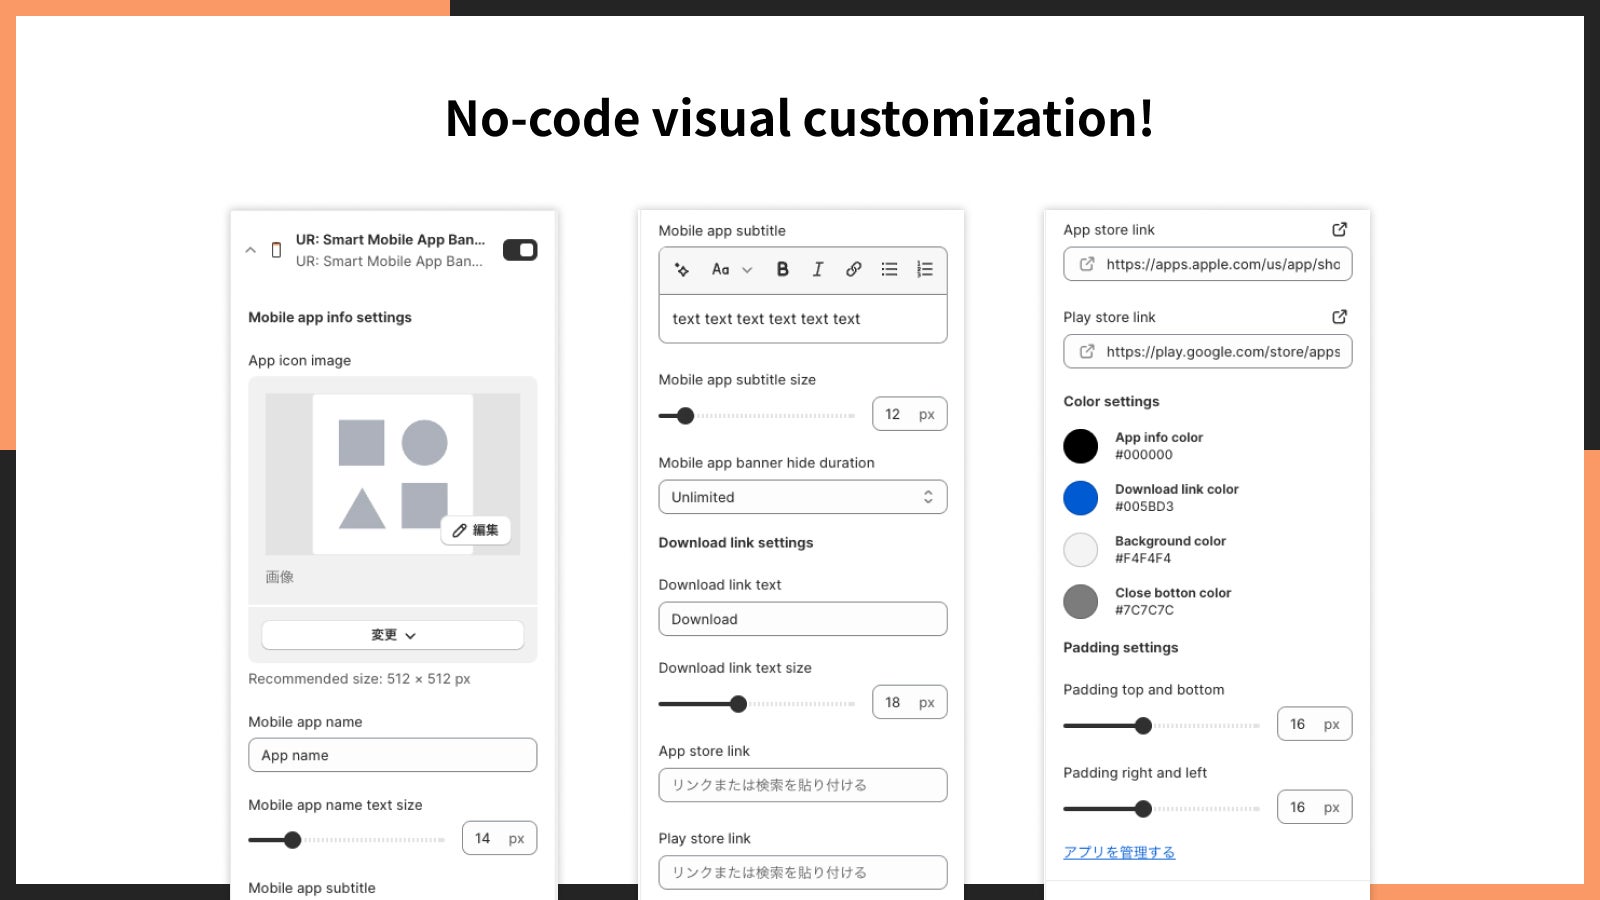Apply numbered list formatting

[925, 269]
